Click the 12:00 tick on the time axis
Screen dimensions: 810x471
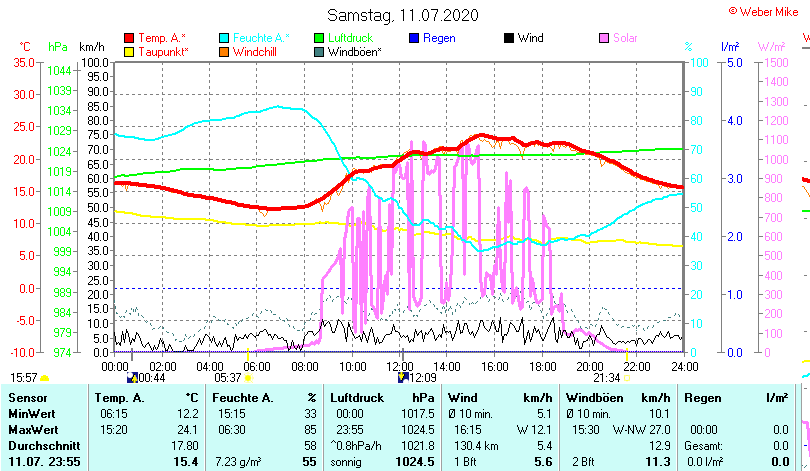399,367
